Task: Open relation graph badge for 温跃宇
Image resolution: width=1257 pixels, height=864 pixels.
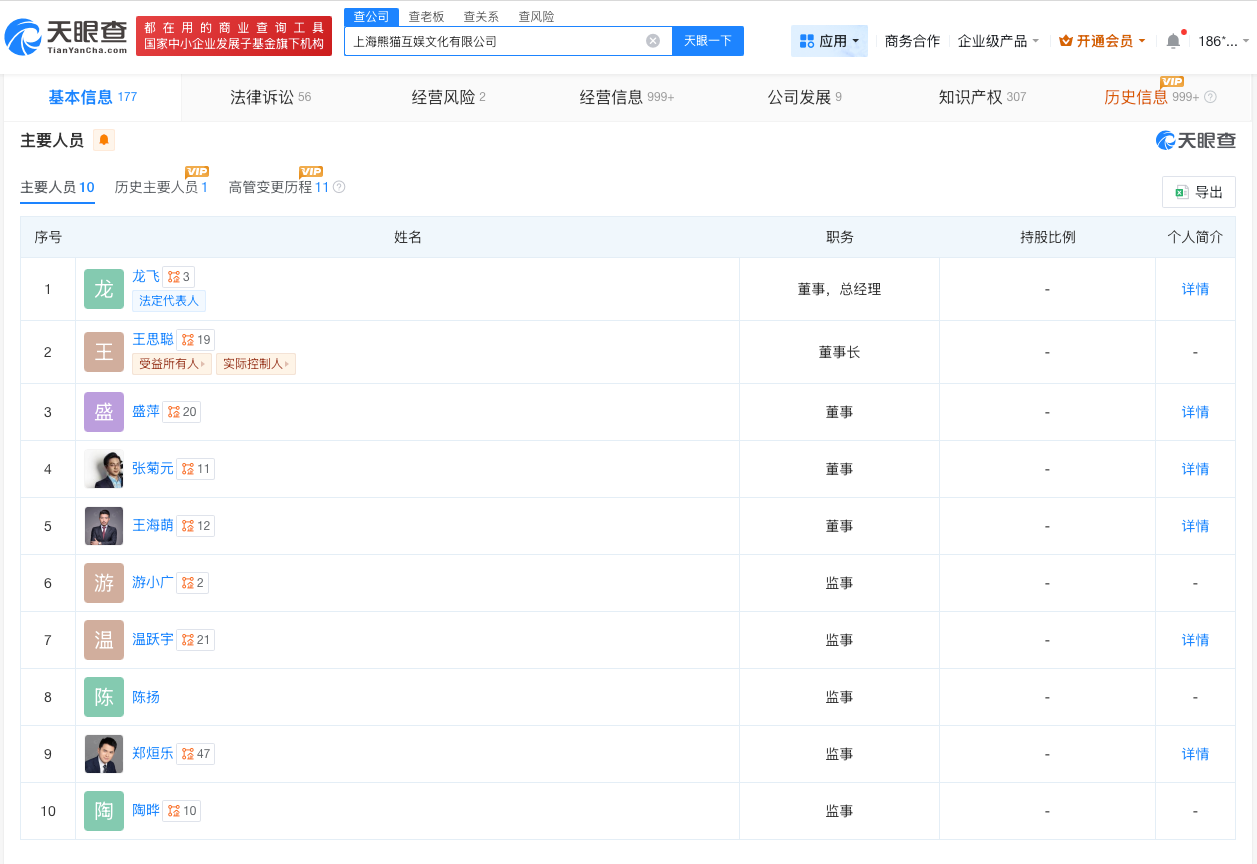Action: (x=196, y=639)
